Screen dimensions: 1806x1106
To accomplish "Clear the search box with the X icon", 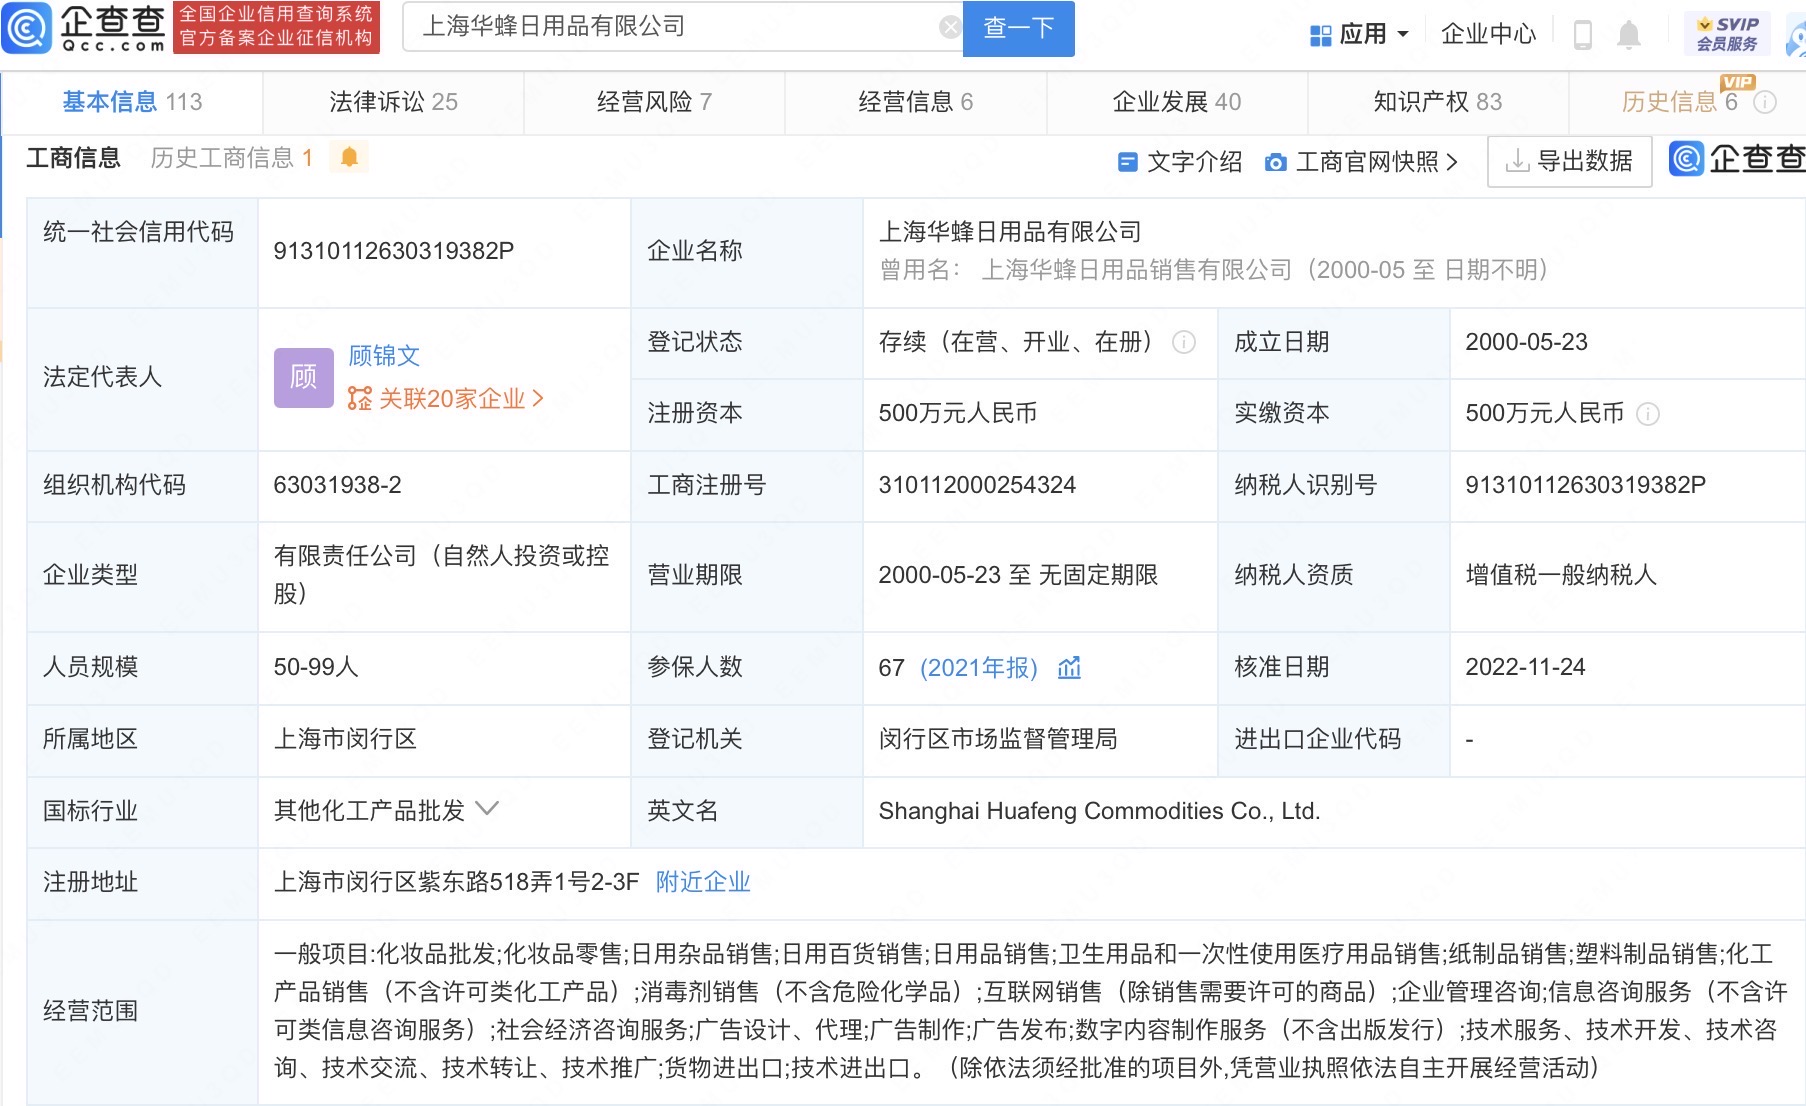I will click(x=950, y=27).
